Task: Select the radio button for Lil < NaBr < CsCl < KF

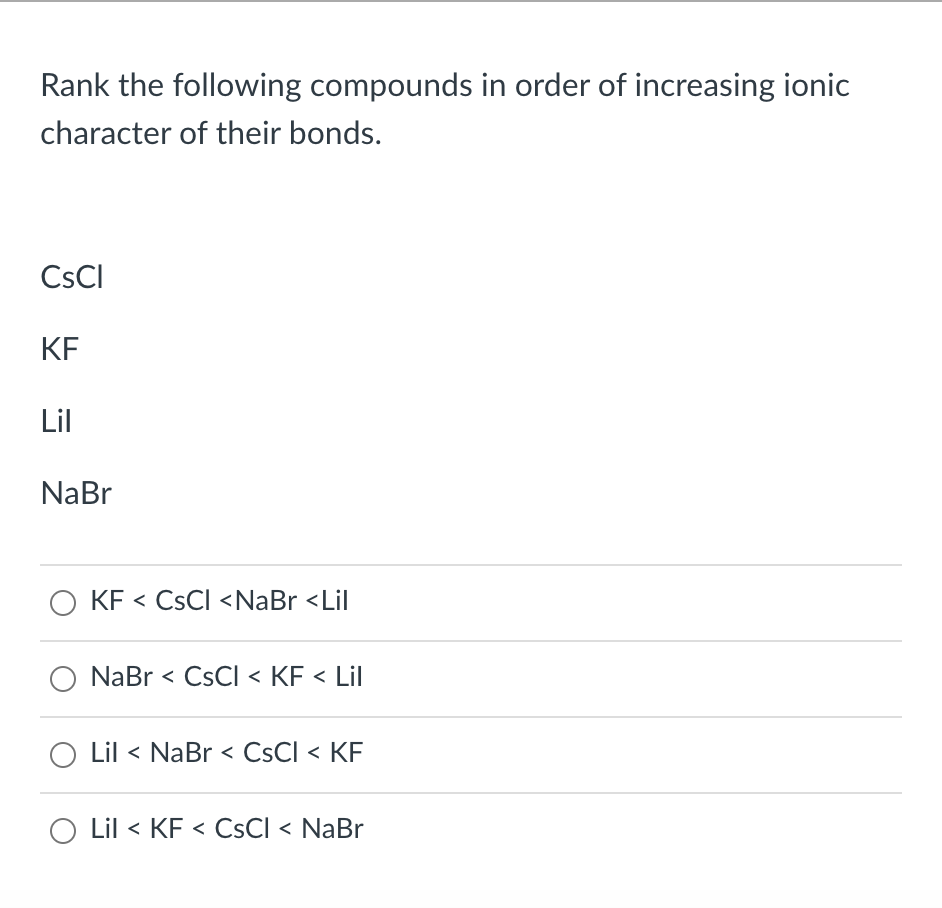Action: pos(63,754)
